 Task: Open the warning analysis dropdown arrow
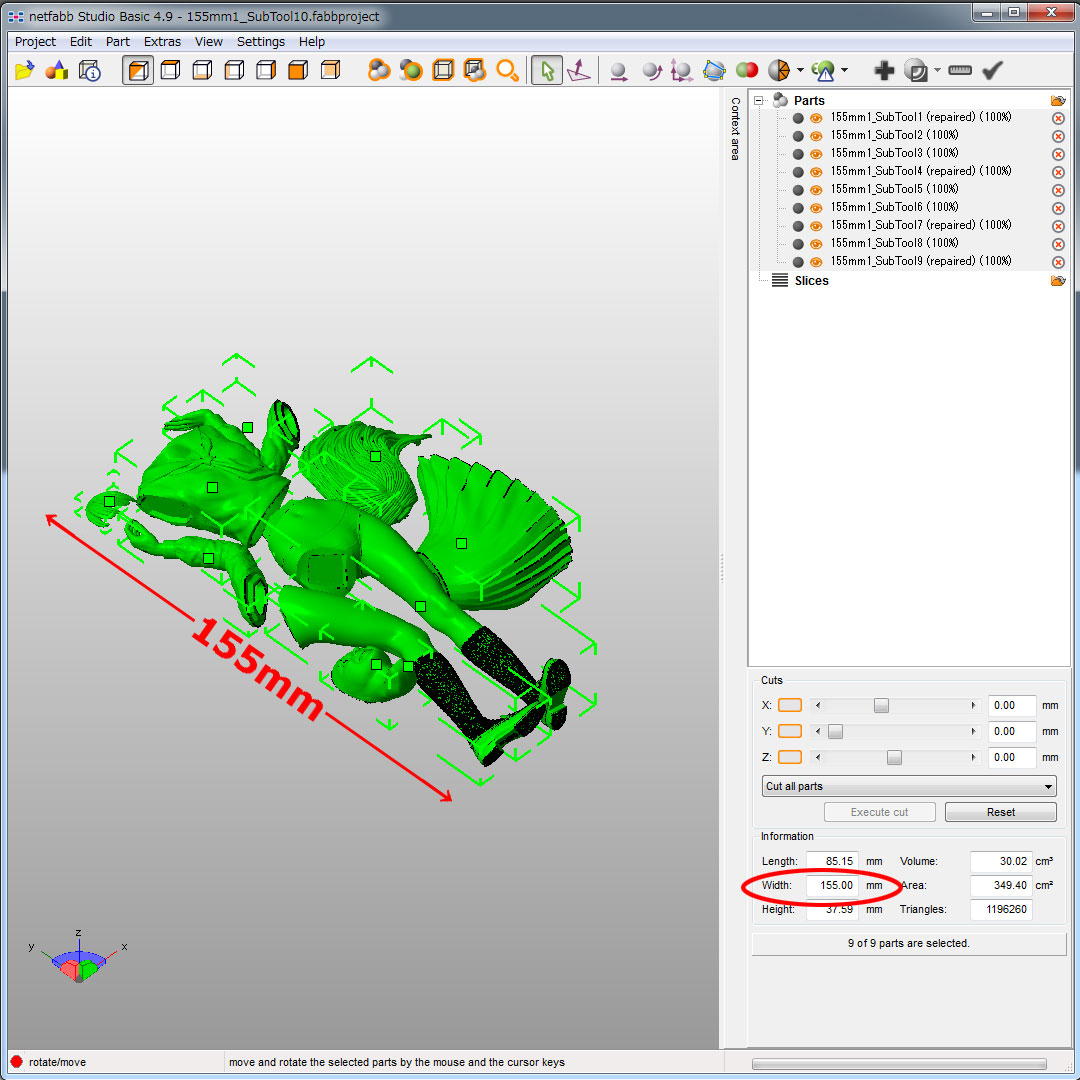[x=844, y=70]
